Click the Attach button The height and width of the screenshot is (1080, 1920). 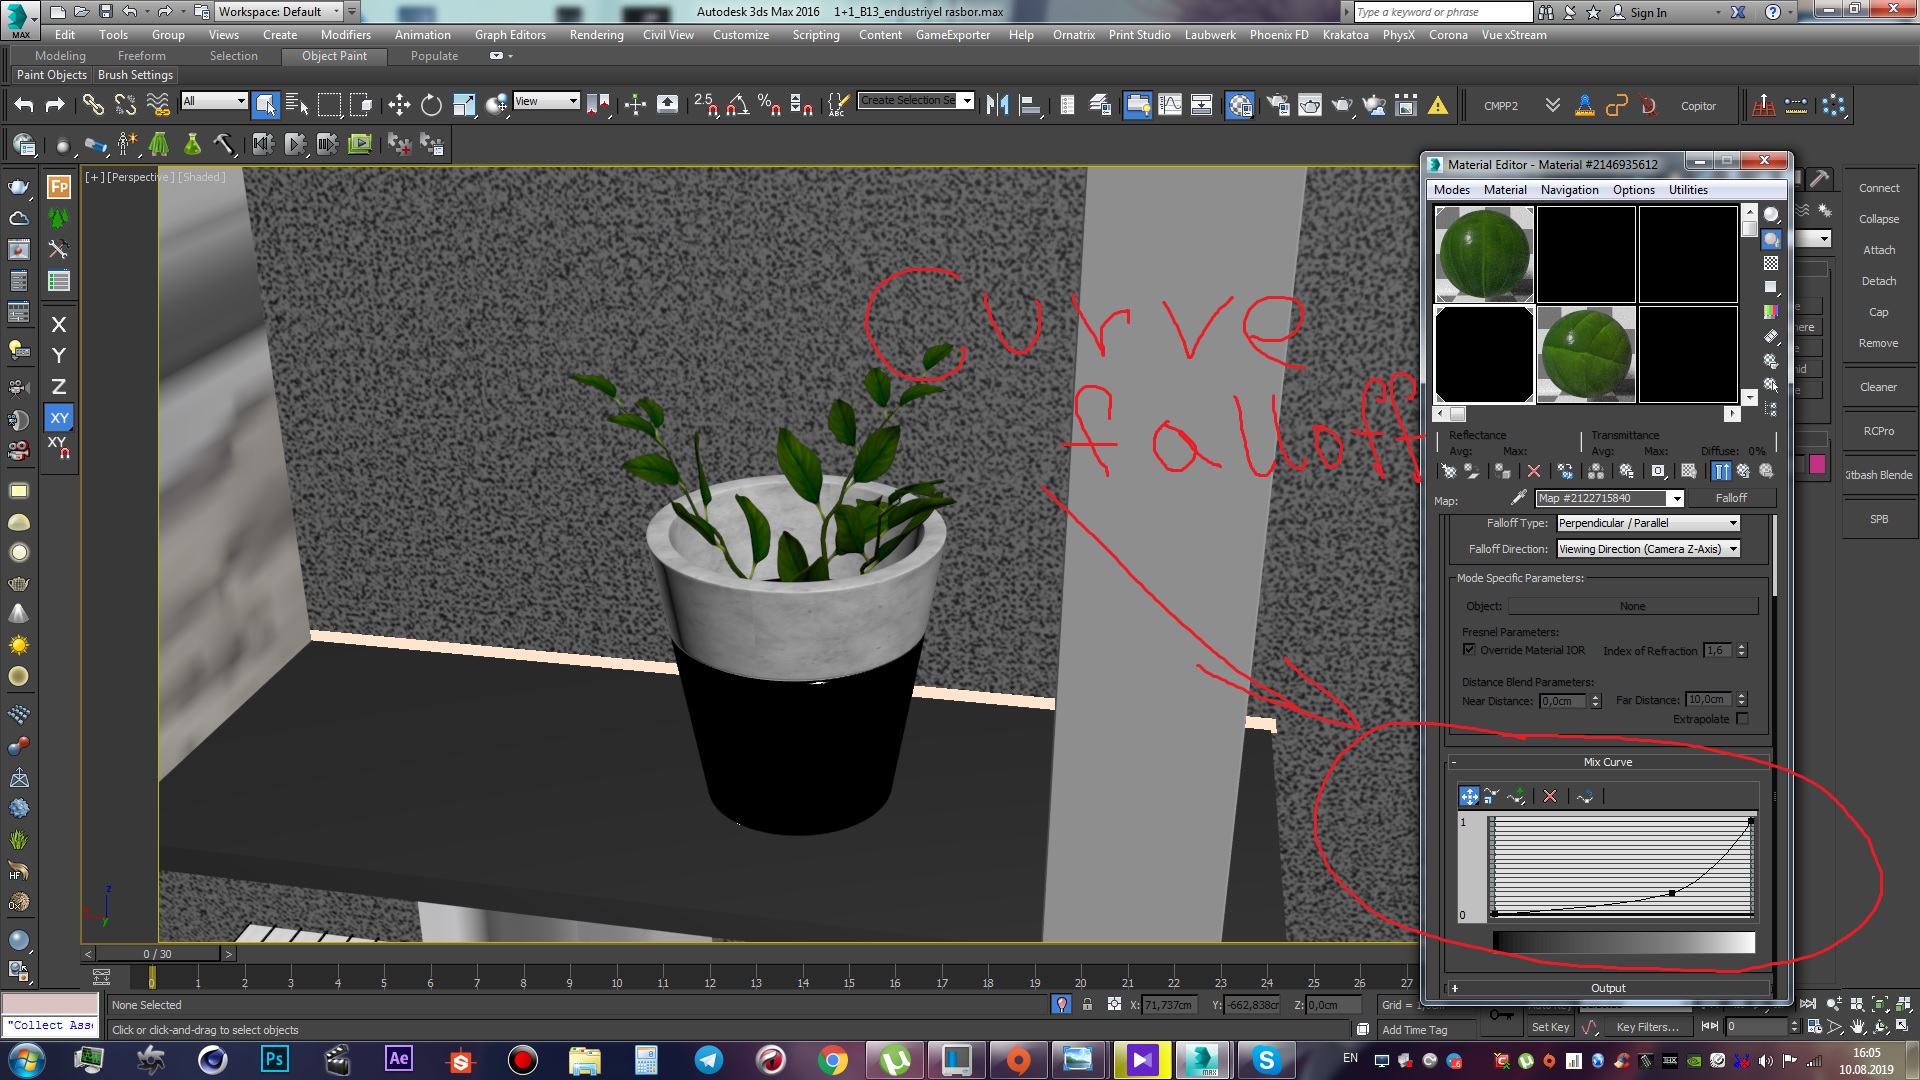(x=1878, y=250)
